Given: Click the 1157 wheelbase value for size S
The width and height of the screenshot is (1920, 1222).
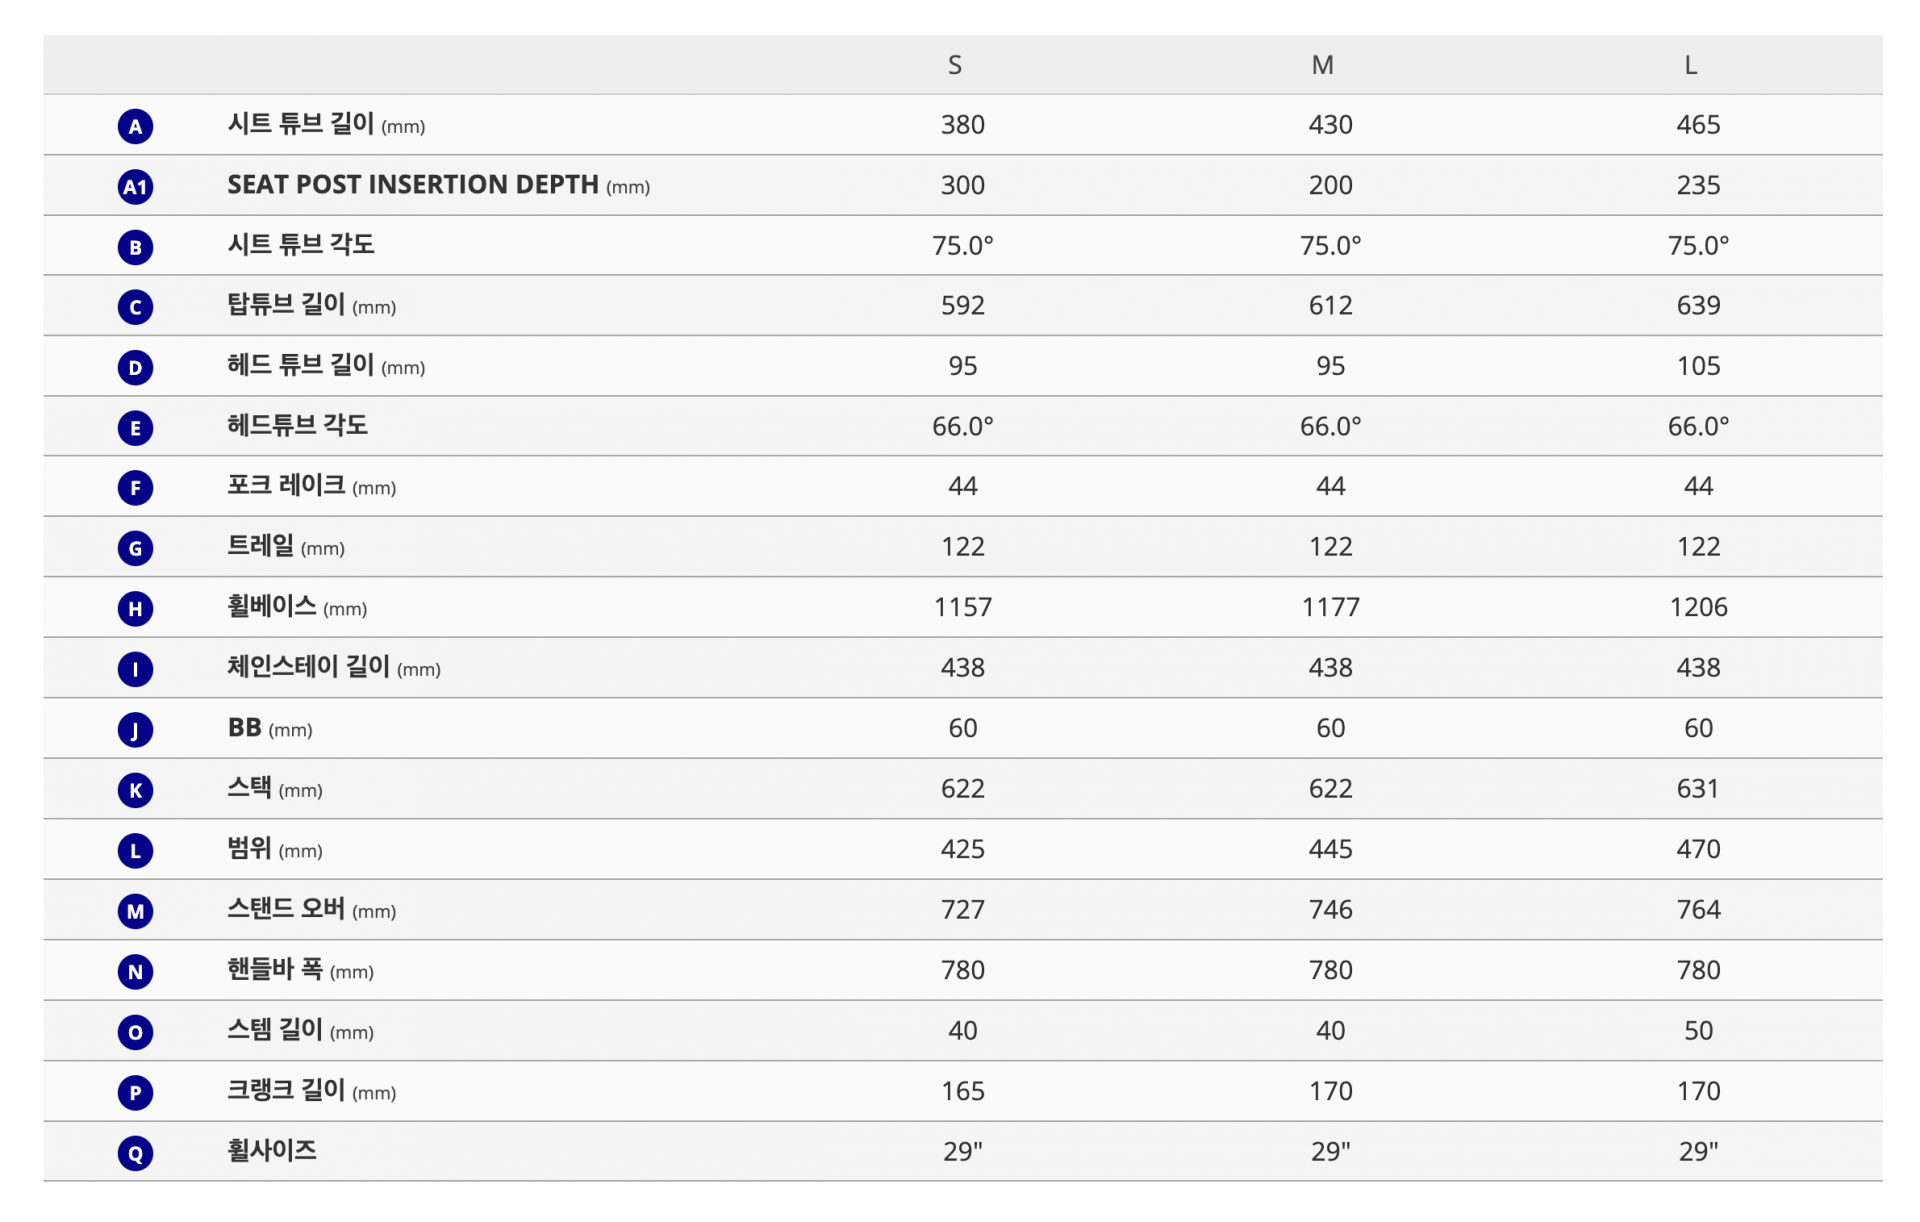Looking at the screenshot, I should tap(963, 607).
